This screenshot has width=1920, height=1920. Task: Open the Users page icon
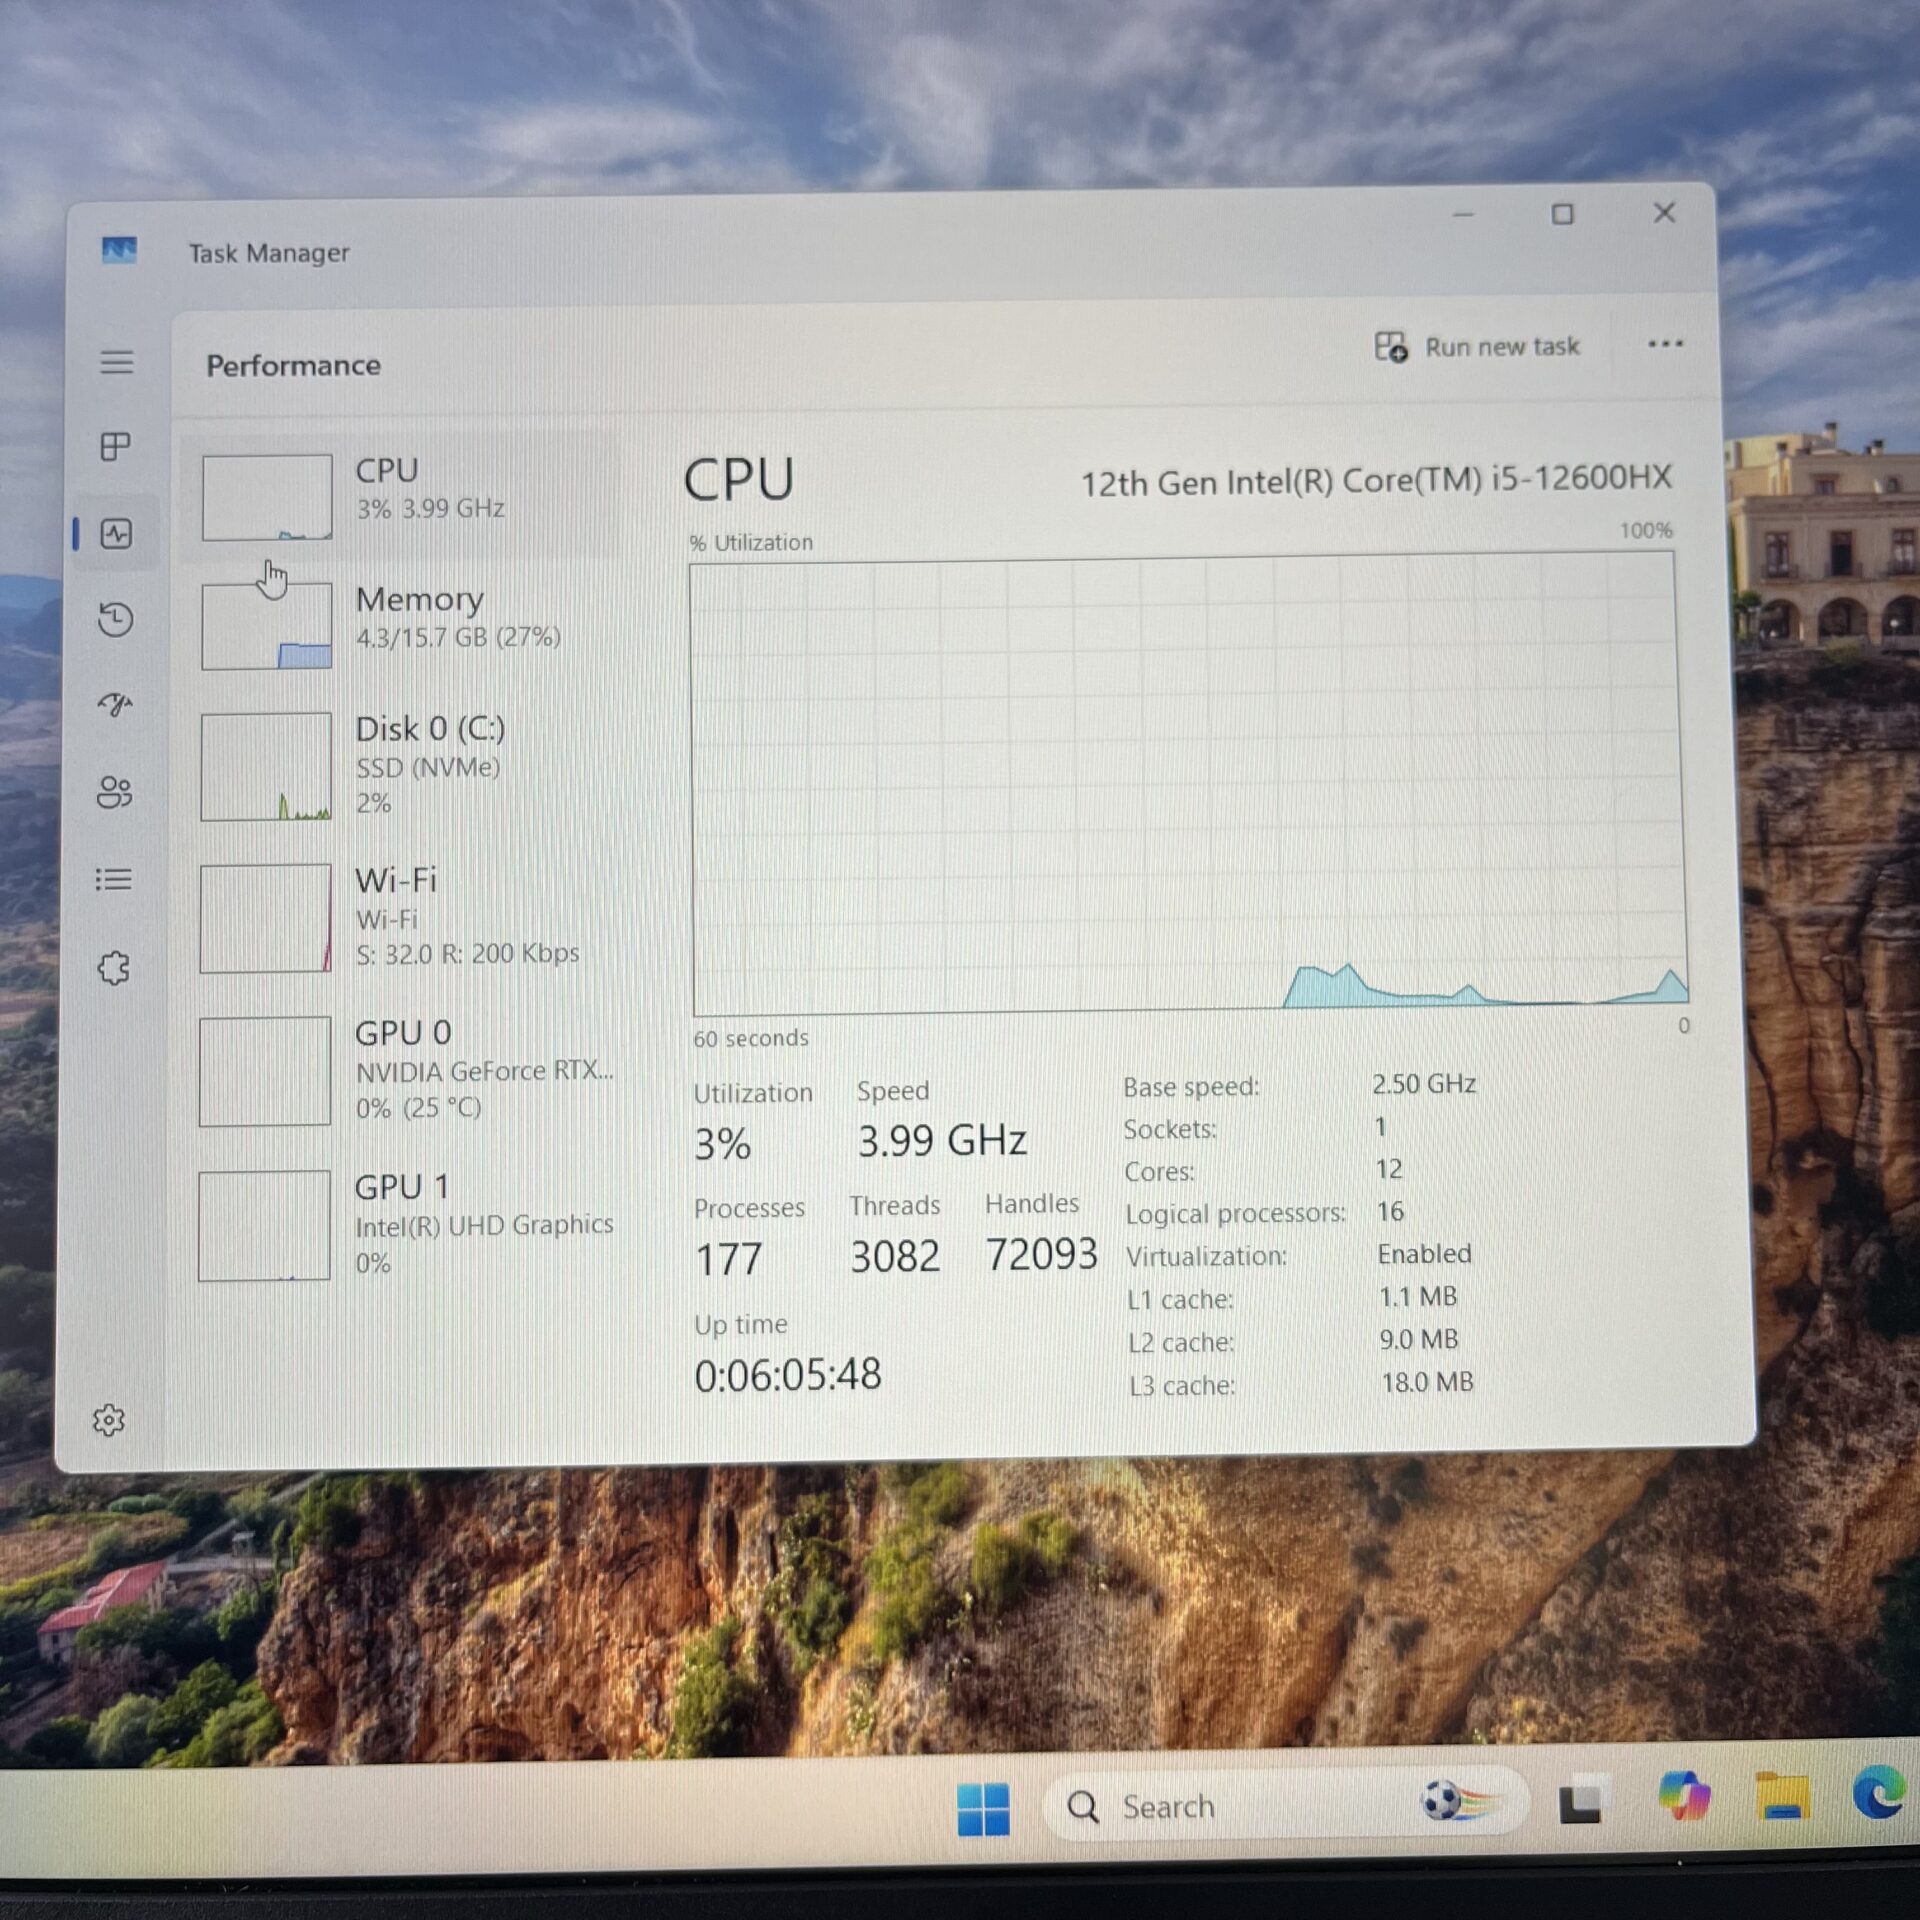click(114, 792)
